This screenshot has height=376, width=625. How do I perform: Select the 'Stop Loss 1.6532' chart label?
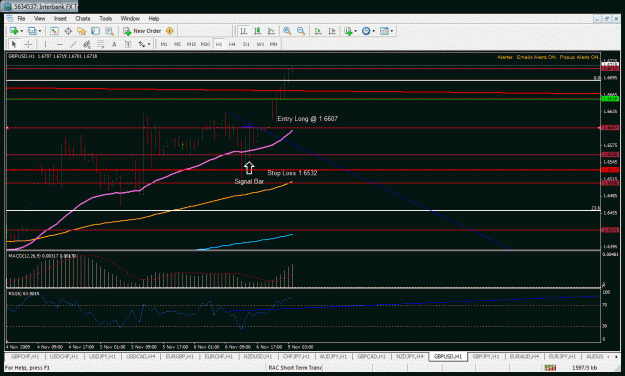(292, 173)
